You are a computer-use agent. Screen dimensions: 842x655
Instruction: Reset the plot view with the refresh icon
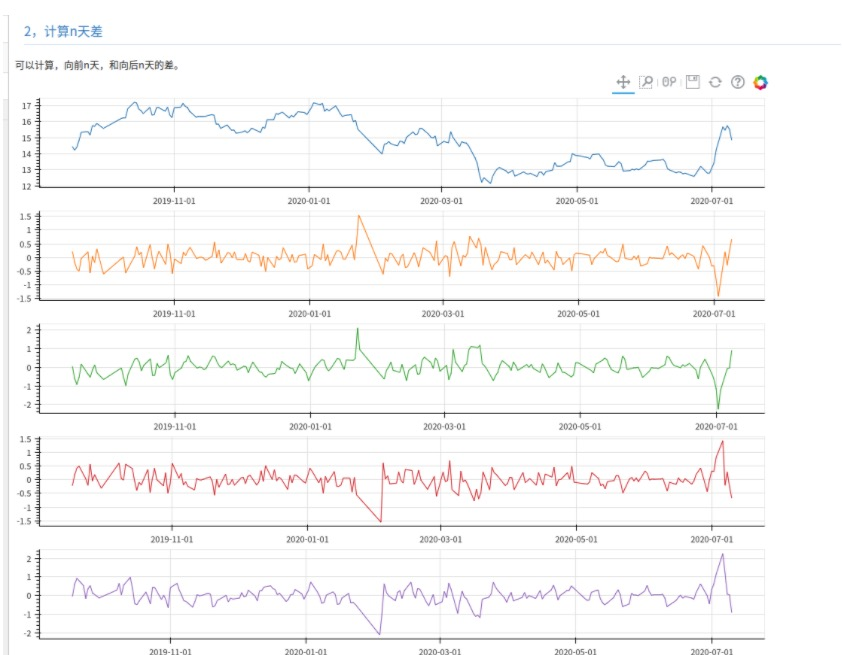(714, 82)
